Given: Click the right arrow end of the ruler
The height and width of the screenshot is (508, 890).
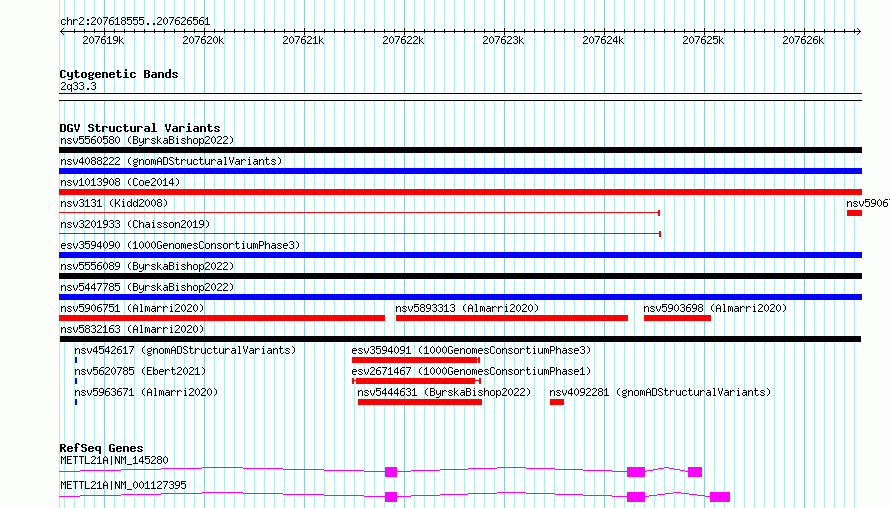Looking at the screenshot, I should [x=859, y=31].
